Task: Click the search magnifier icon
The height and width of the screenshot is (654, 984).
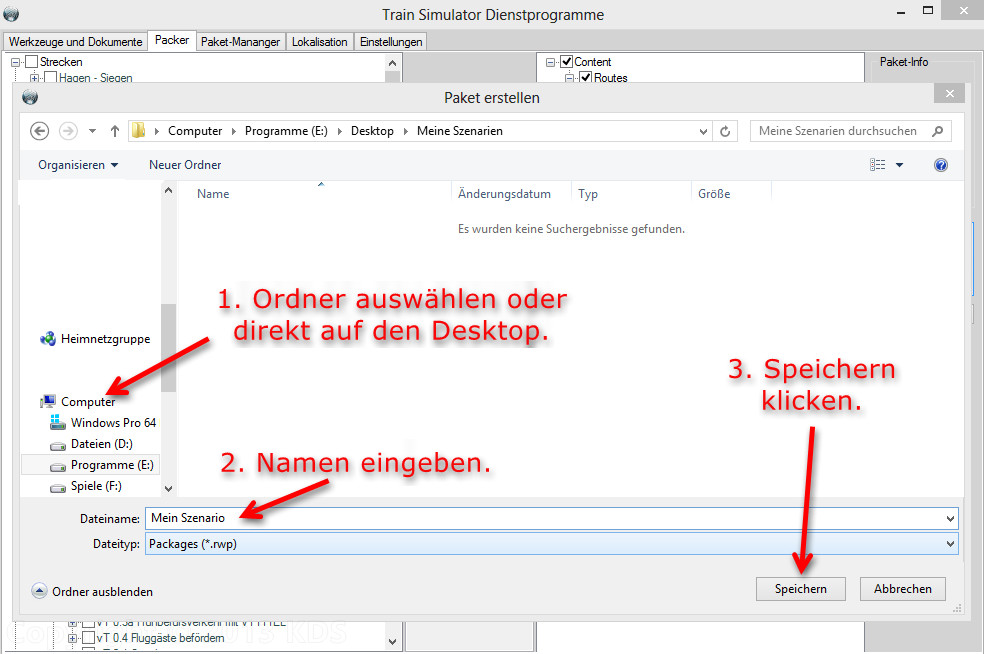Action: [x=938, y=131]
